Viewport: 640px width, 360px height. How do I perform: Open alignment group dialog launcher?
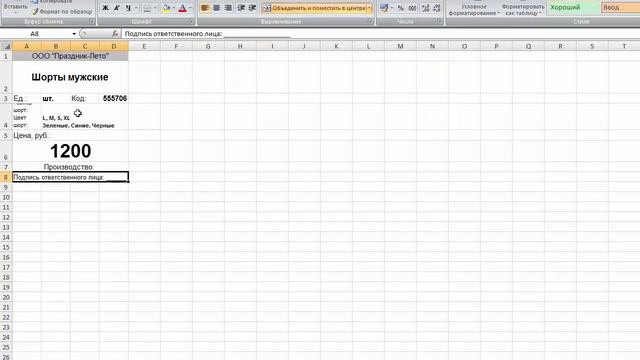tap(370, 21)
